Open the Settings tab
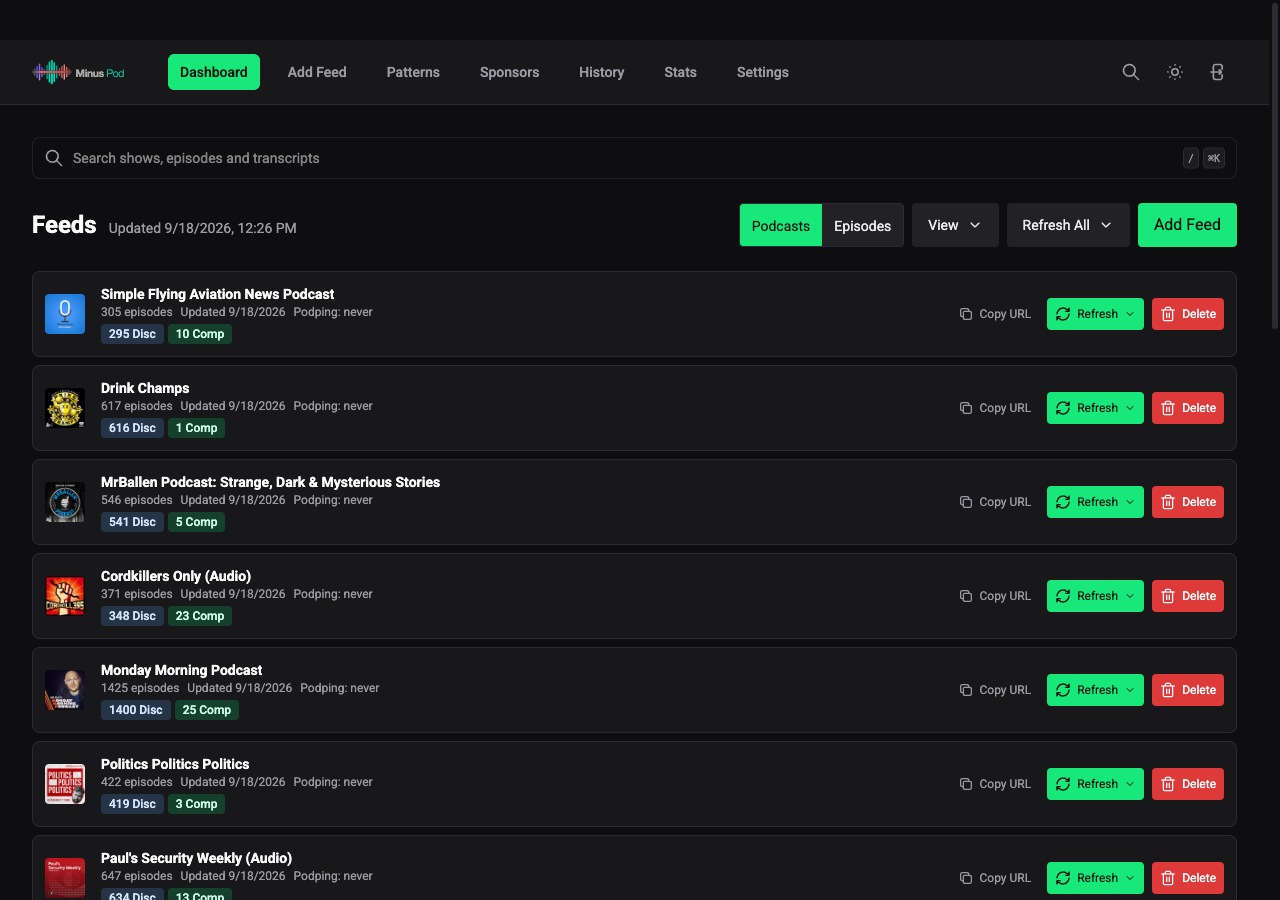This screenshot has height=900, width=1280. point(763,72)
